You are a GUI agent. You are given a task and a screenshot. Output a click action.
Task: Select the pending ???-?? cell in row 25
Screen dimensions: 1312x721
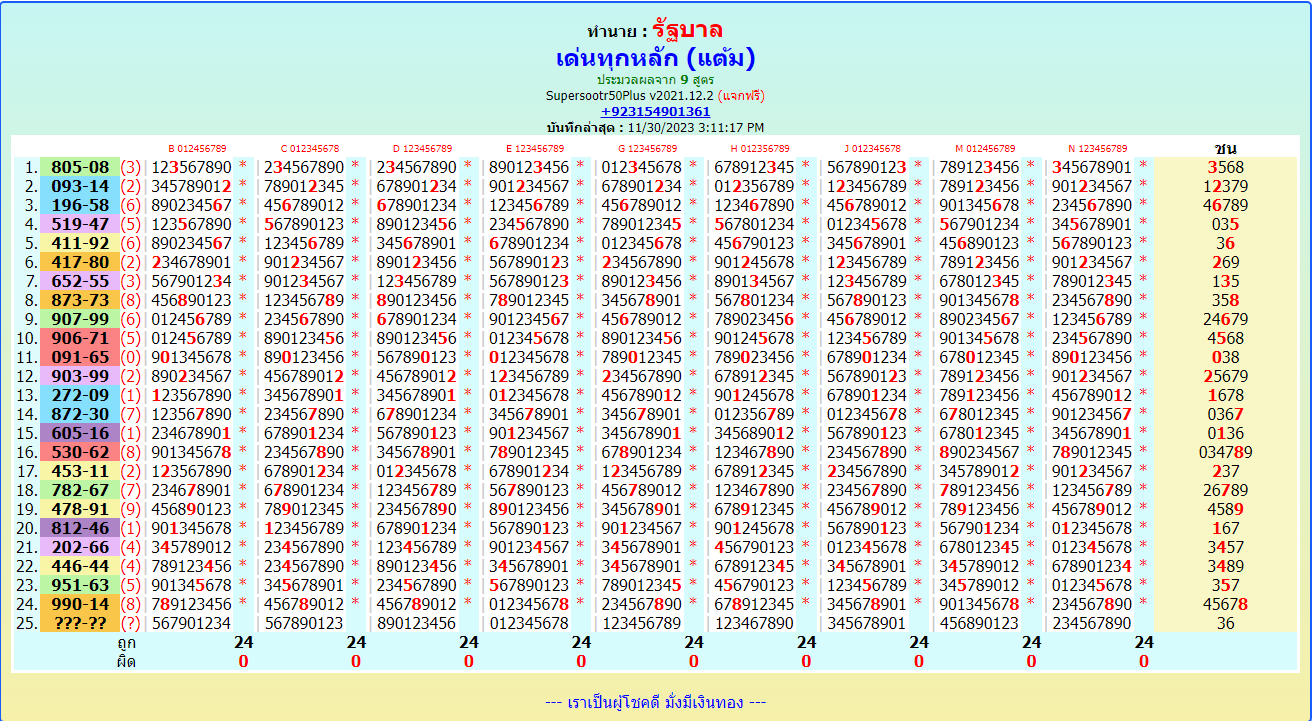80,623
